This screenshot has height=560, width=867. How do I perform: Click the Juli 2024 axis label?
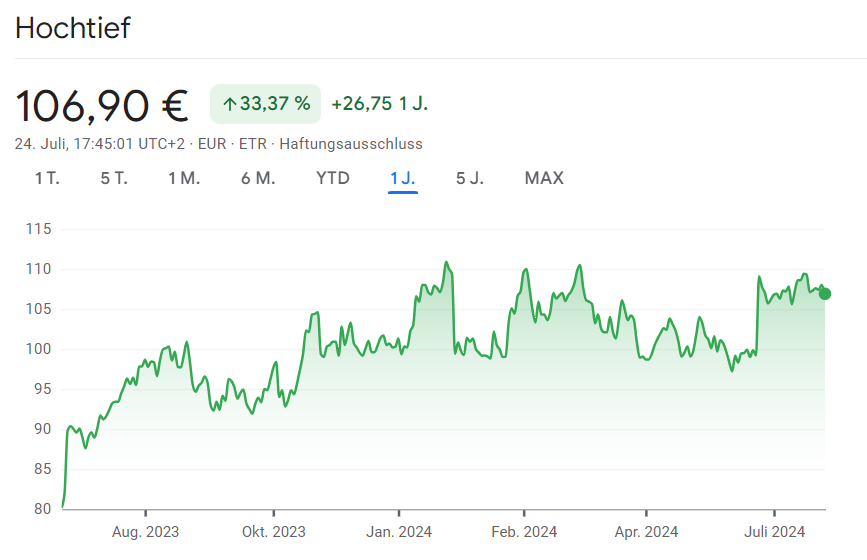pos(774,532)
